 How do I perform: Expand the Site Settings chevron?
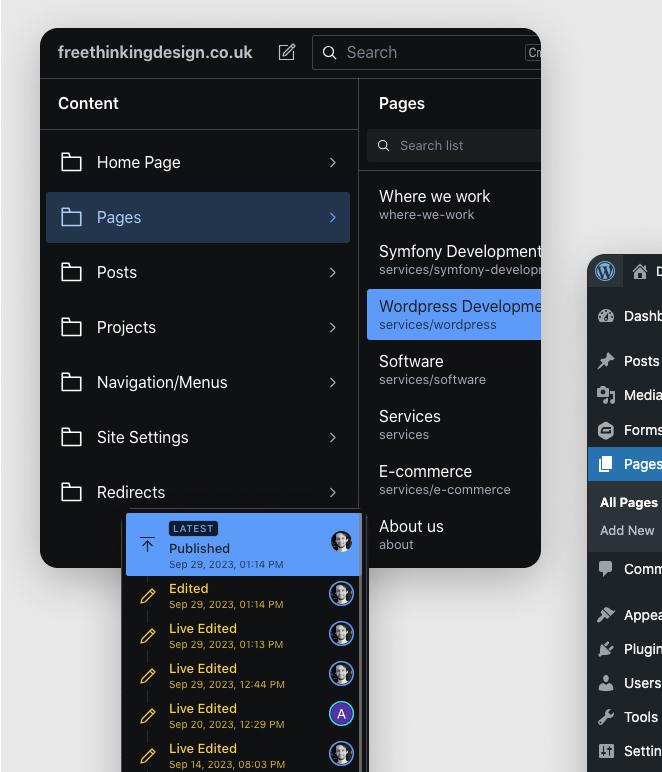coord(333,438)
